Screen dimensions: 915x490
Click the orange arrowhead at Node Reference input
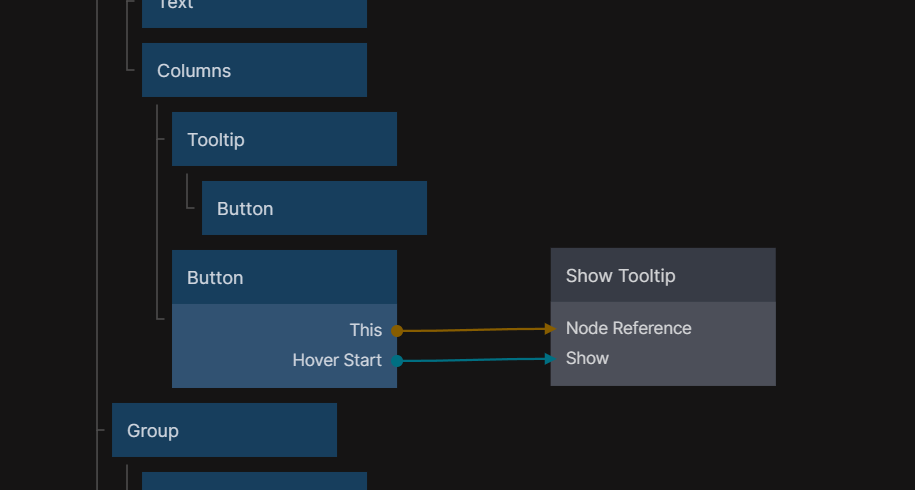click(550, 328)
